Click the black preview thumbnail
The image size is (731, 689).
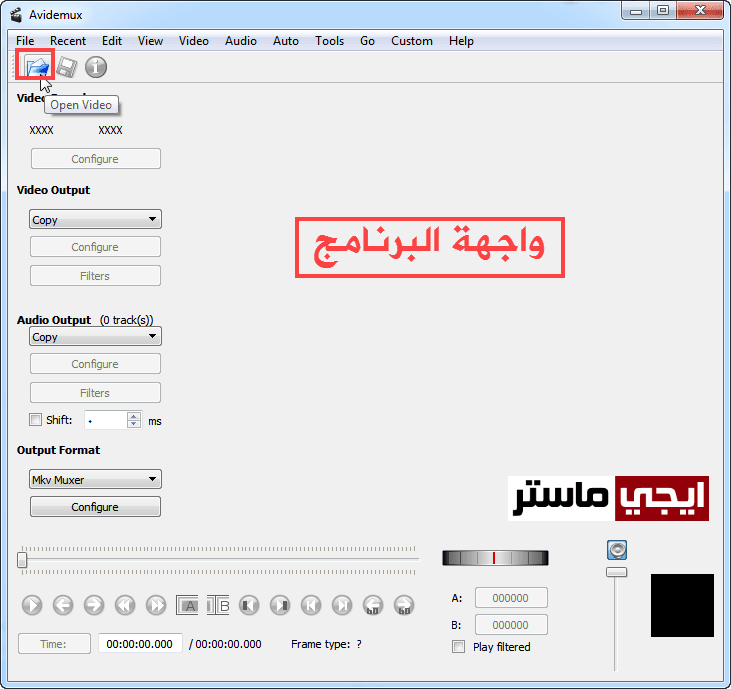tap(682, 606)
